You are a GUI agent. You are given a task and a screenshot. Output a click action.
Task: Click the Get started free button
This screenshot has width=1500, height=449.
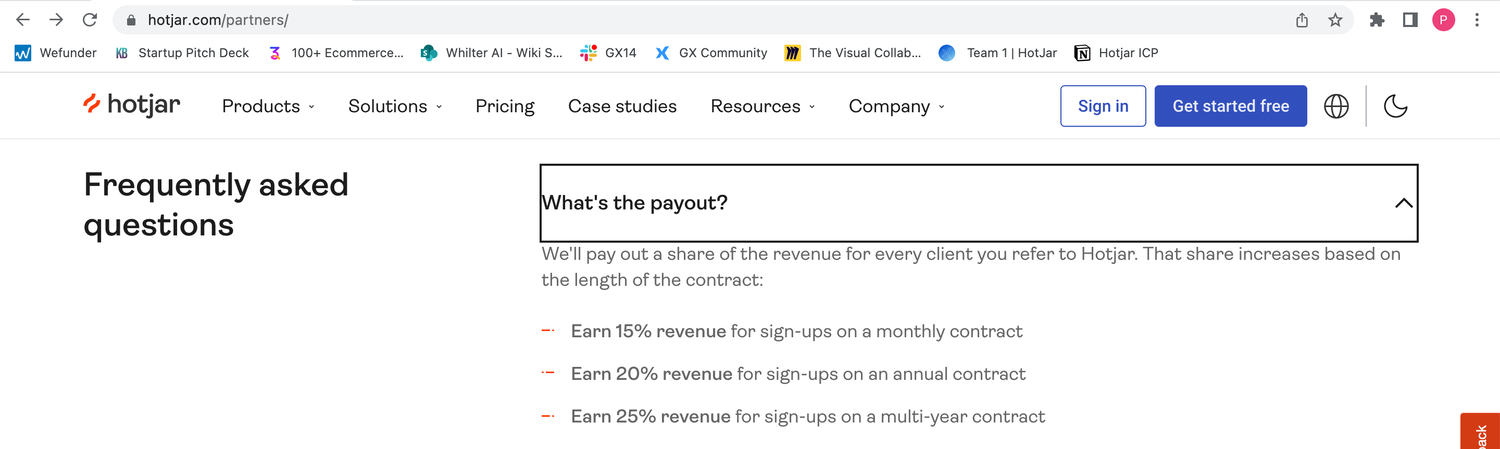pos(1230,106)
